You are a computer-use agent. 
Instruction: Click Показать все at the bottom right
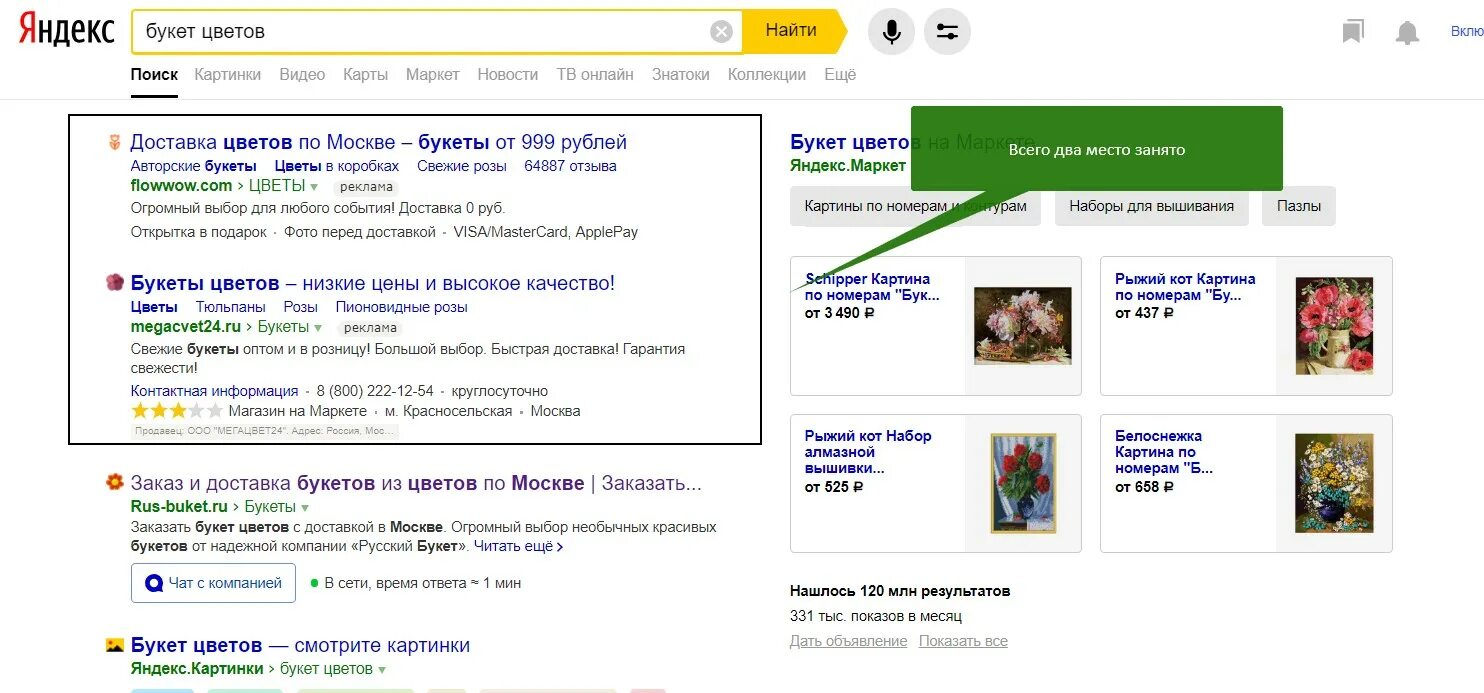tap(963, 641)
